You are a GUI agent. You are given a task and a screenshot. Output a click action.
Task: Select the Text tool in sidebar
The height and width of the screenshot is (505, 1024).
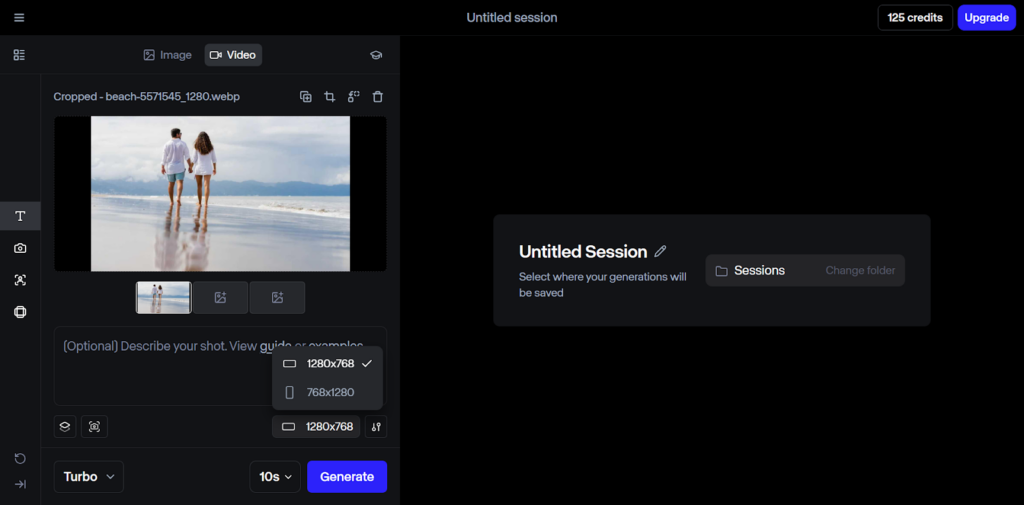click(x=20, y=216)
